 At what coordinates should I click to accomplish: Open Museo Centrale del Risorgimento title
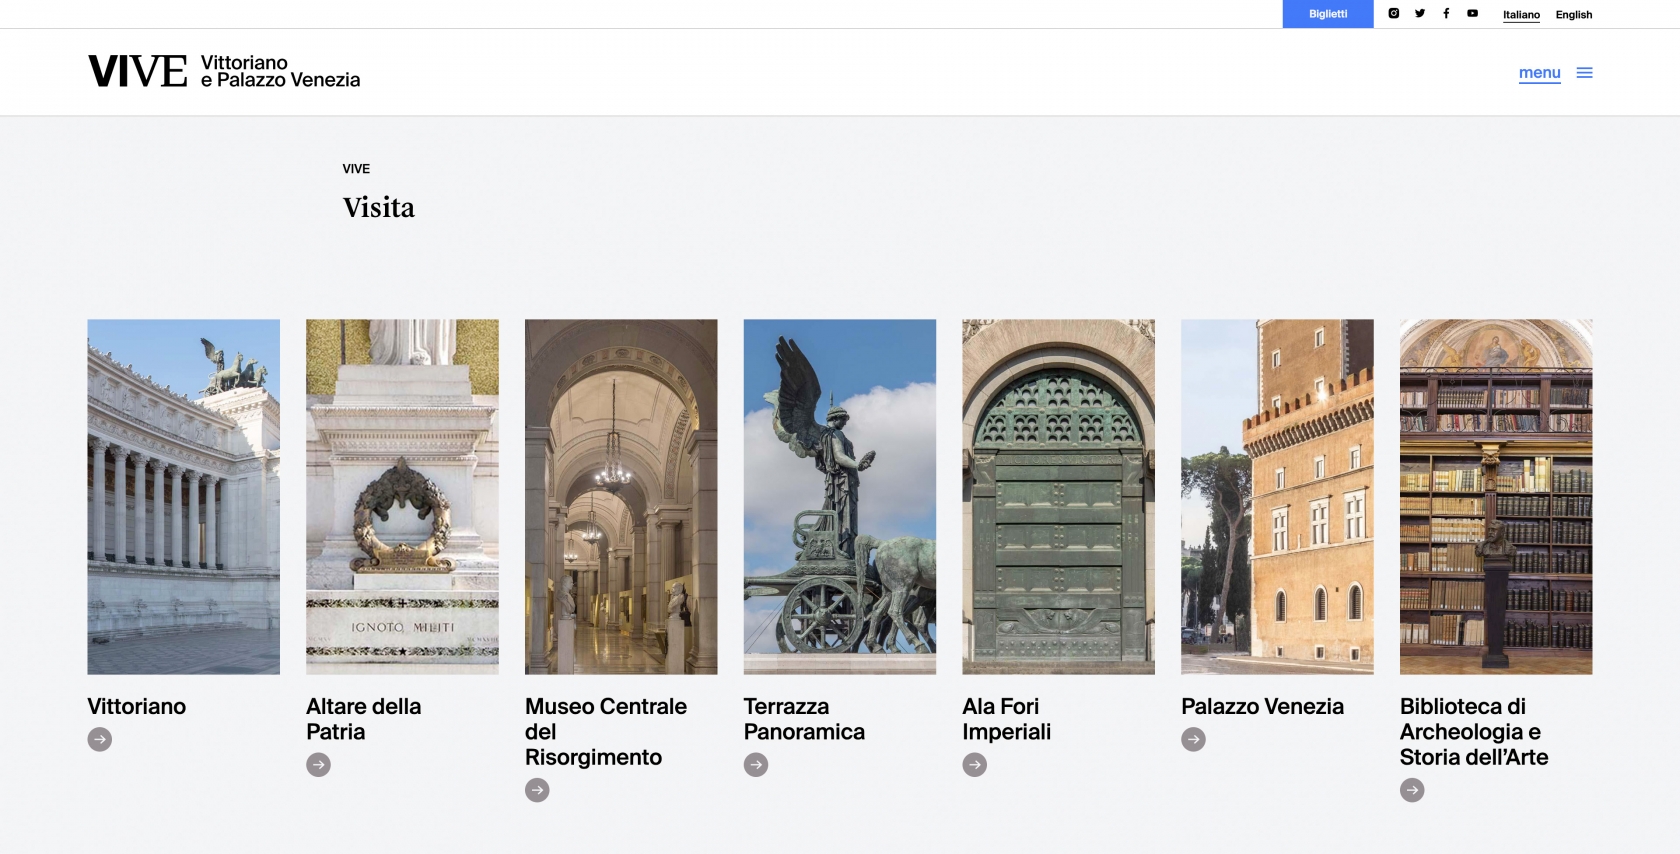tap(606, 732)
